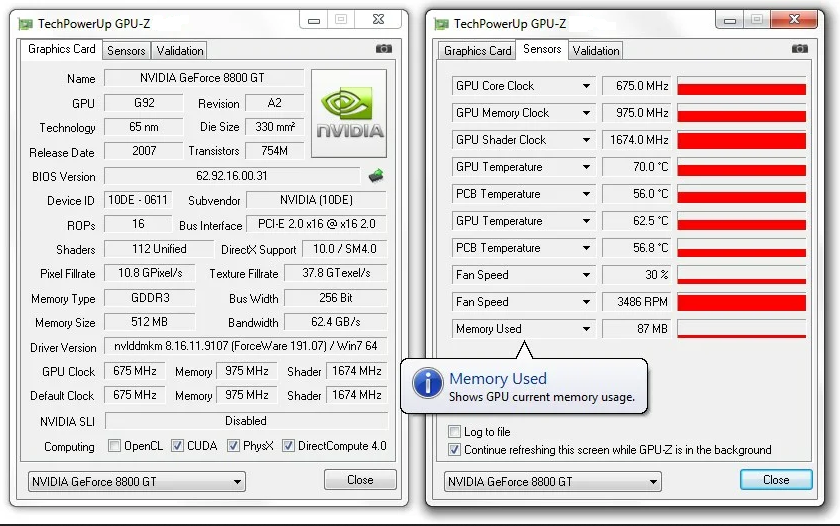840x526 pixels.
Task: Click the GPU Temperature 70.0 °C red graph
Action: click(741, 167)
